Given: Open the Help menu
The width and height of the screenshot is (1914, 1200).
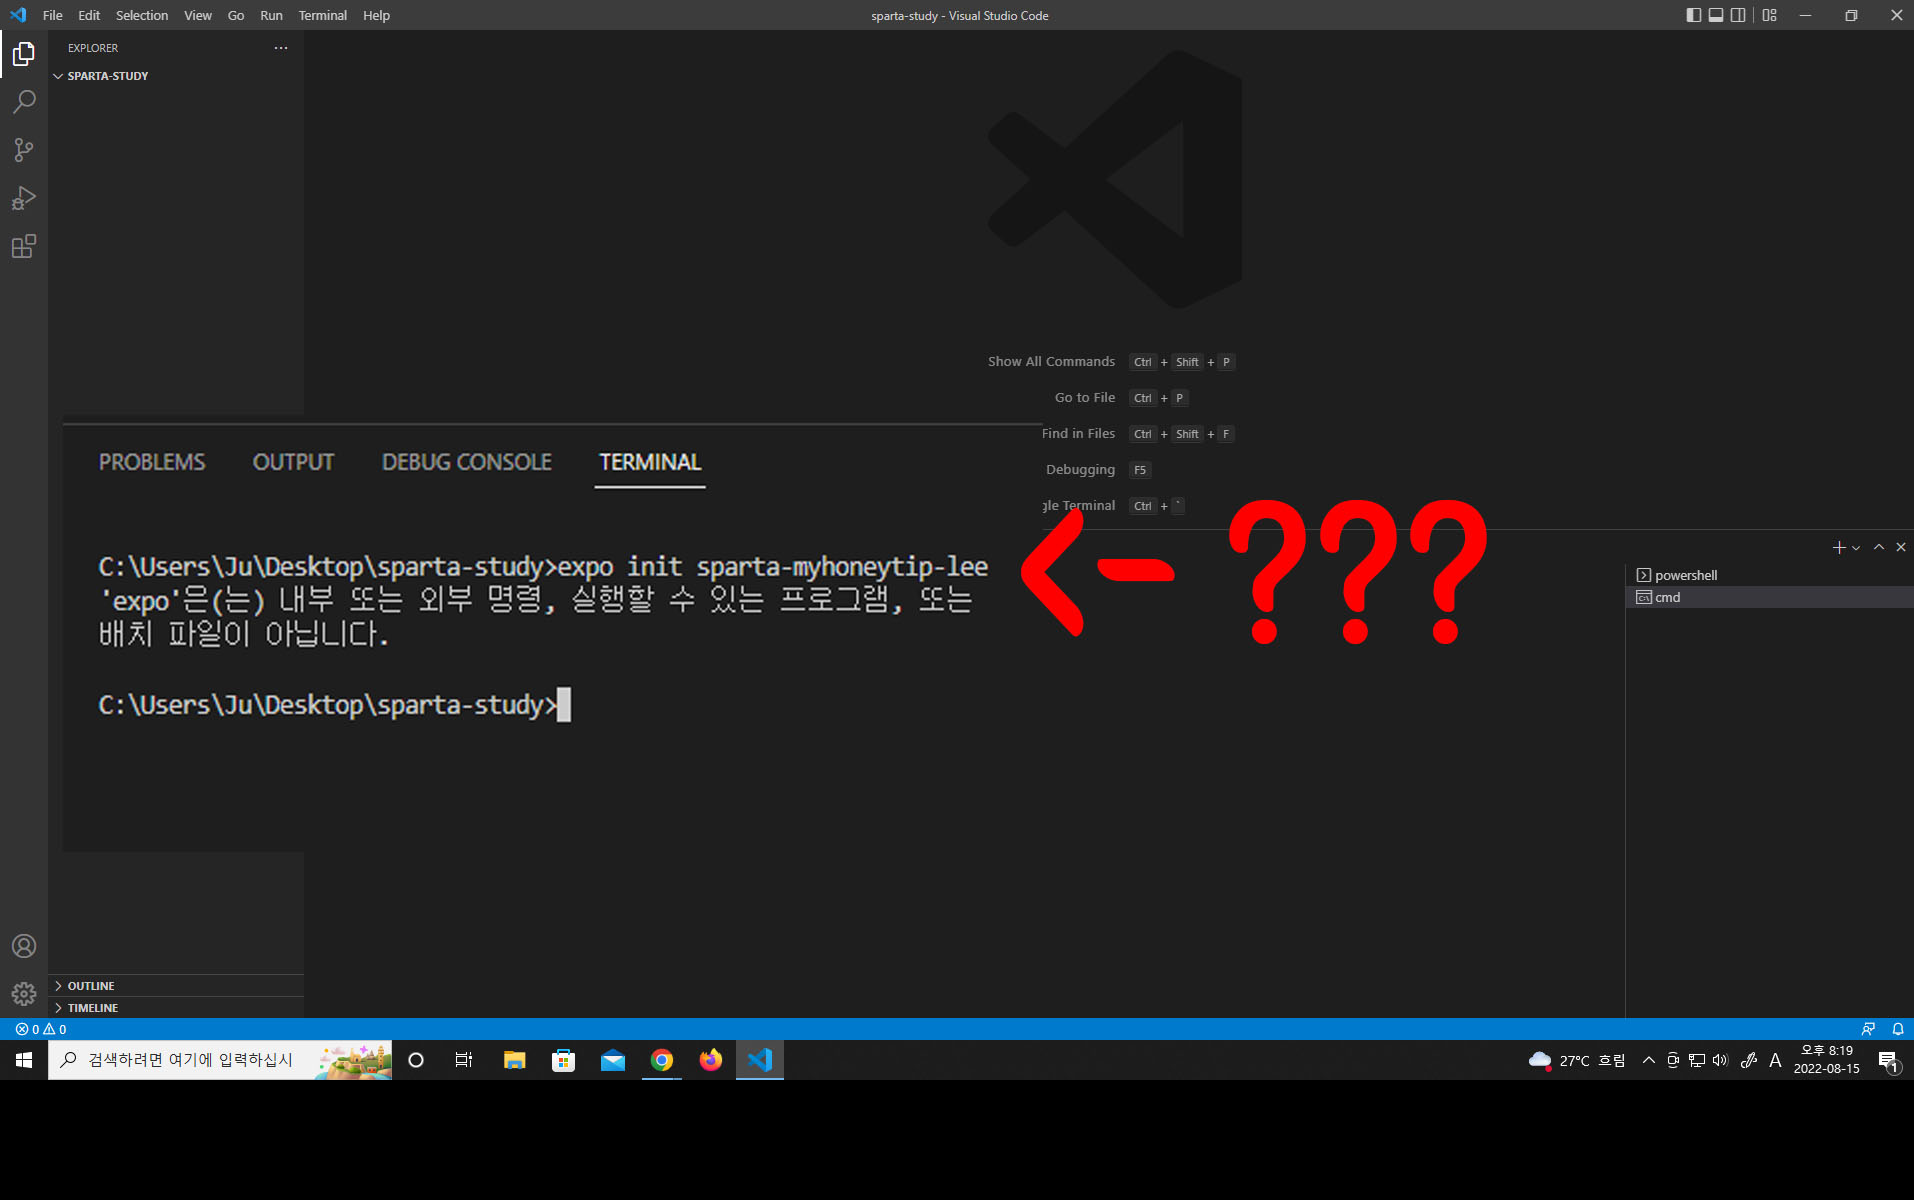Looking at the screenshot, I should [376, 15].
